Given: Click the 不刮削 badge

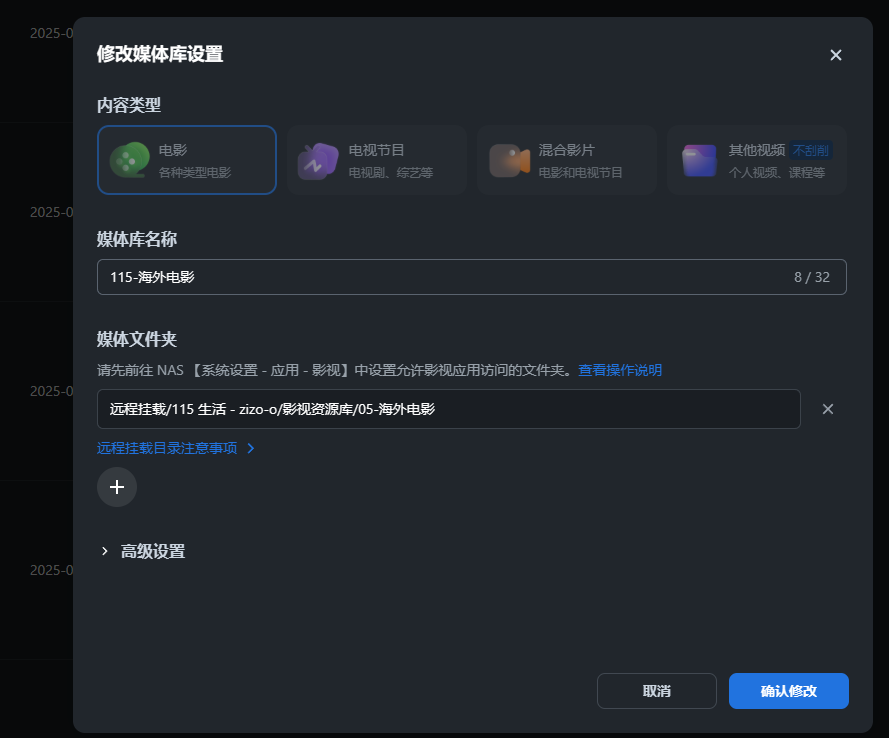Looking at the screenshot, I should (x=811, y=150).
